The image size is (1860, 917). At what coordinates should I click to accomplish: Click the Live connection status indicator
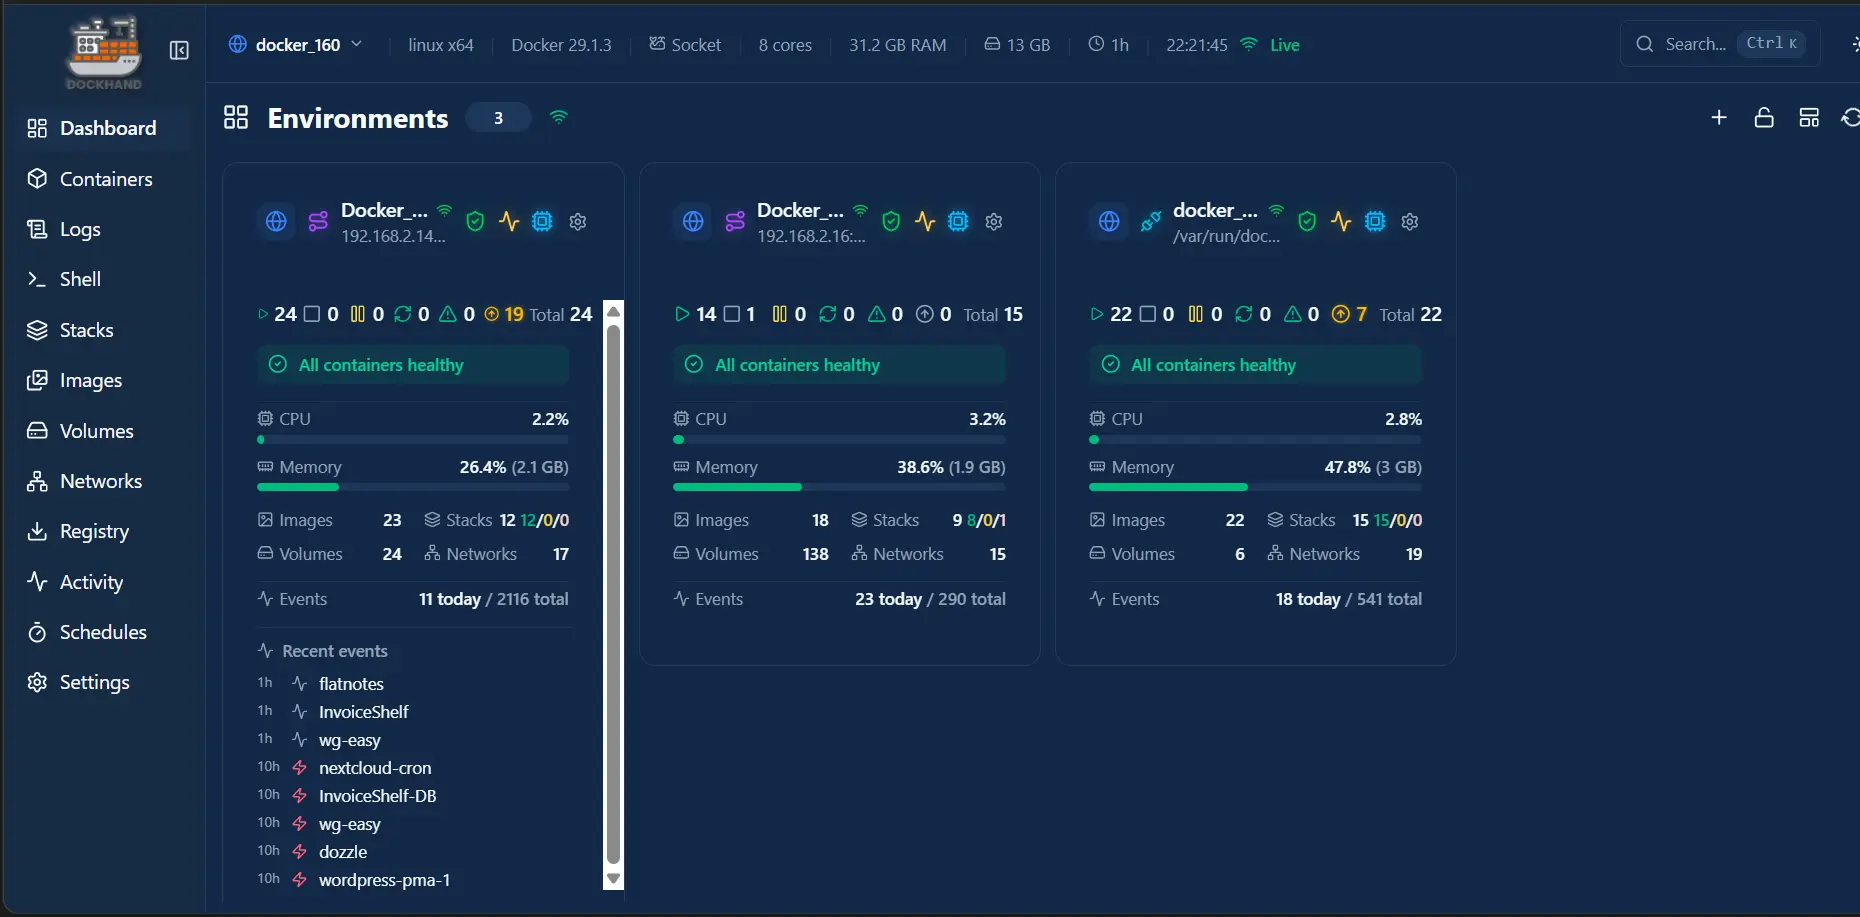click(x=1270, y=45)
